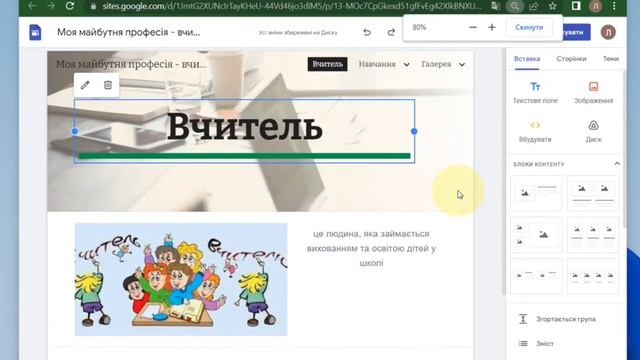Insert an image (Зображення)
The height and width of the screenshot is (360, 640).
point(593,93)
